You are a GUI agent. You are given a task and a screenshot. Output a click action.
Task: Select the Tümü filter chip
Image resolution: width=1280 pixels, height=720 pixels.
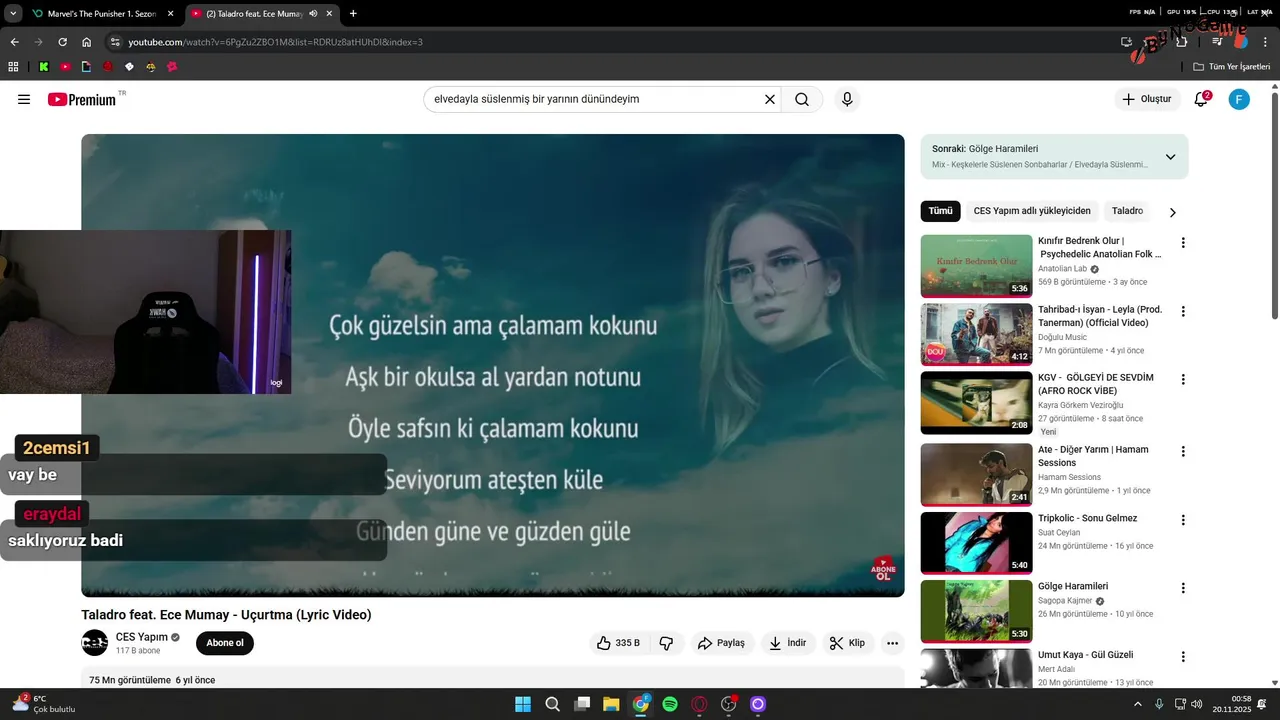pos(940,211)
